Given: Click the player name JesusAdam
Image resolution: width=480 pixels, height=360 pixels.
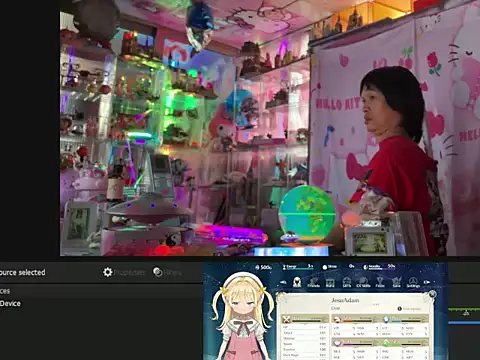Looking at the screenshot, I should pyautogui.click(x=345, y=300).
